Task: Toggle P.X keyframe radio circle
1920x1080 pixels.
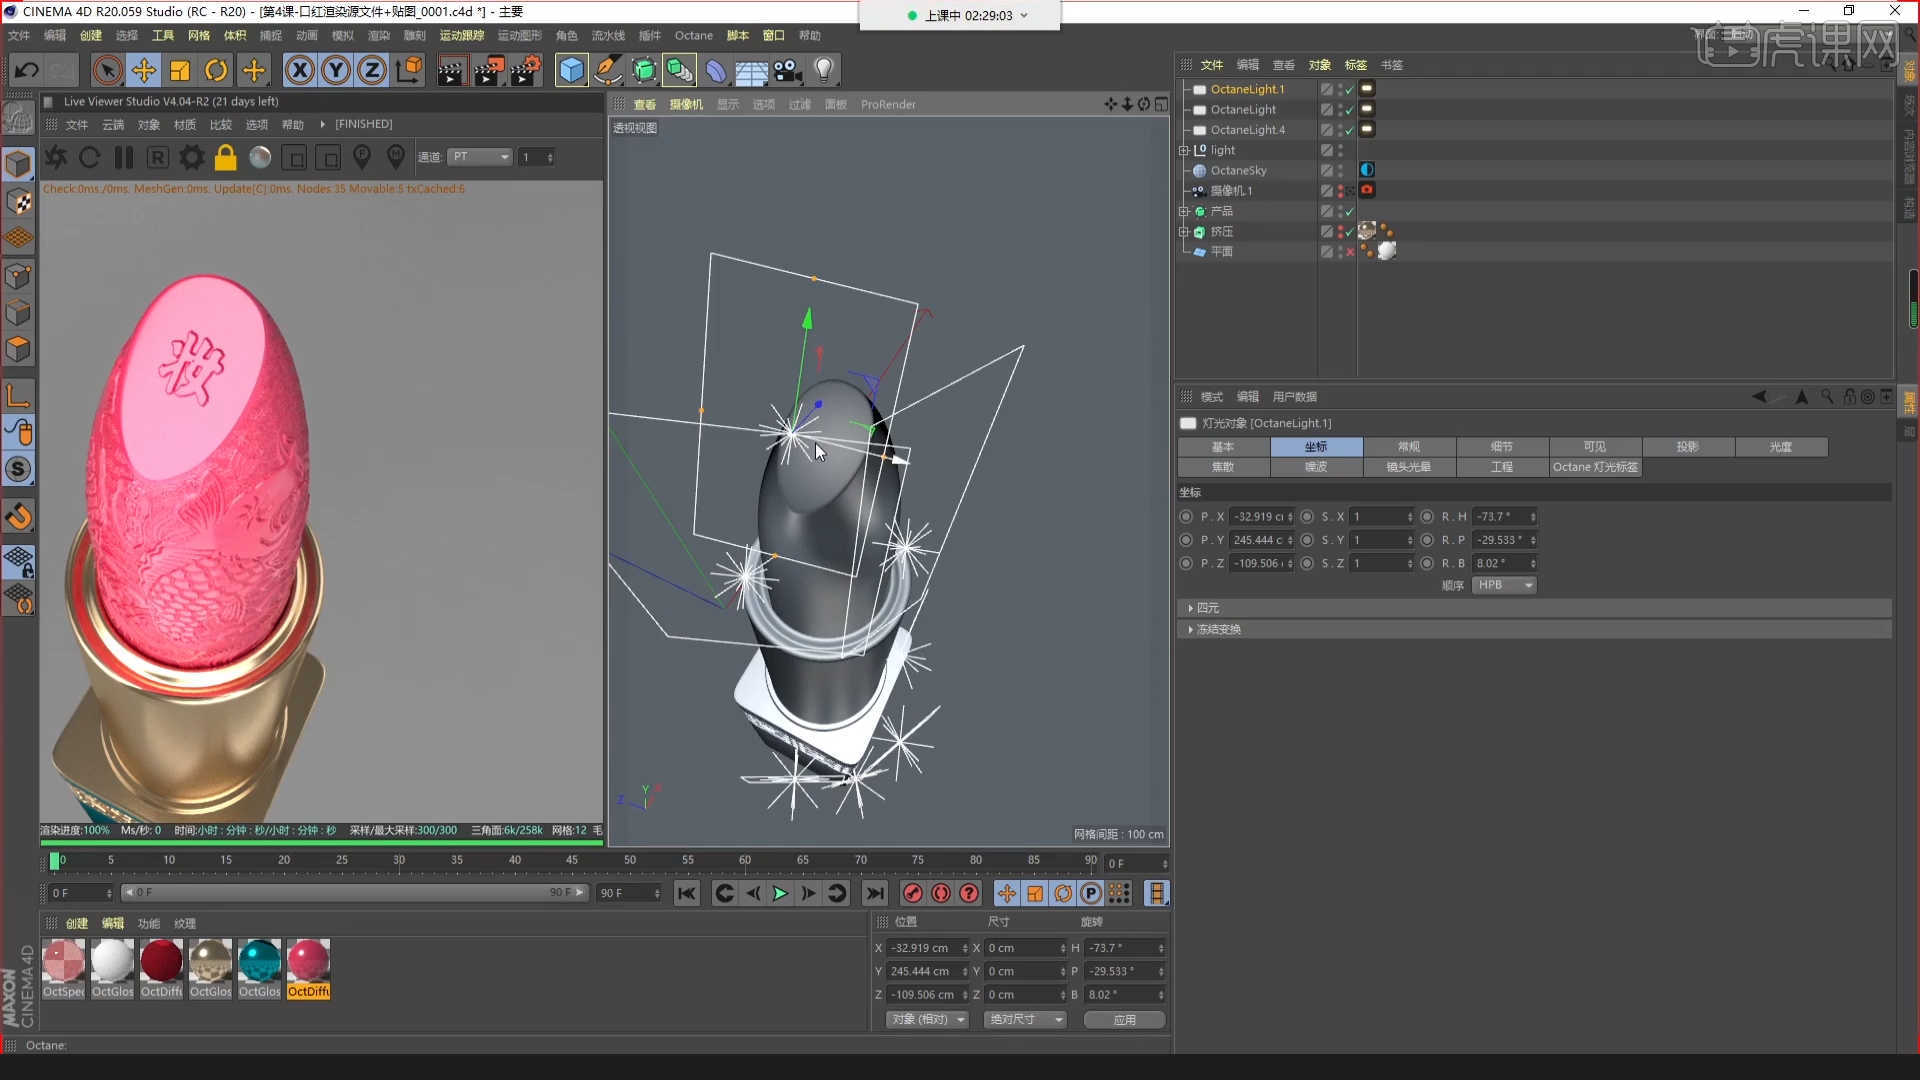Action: 1186,517
